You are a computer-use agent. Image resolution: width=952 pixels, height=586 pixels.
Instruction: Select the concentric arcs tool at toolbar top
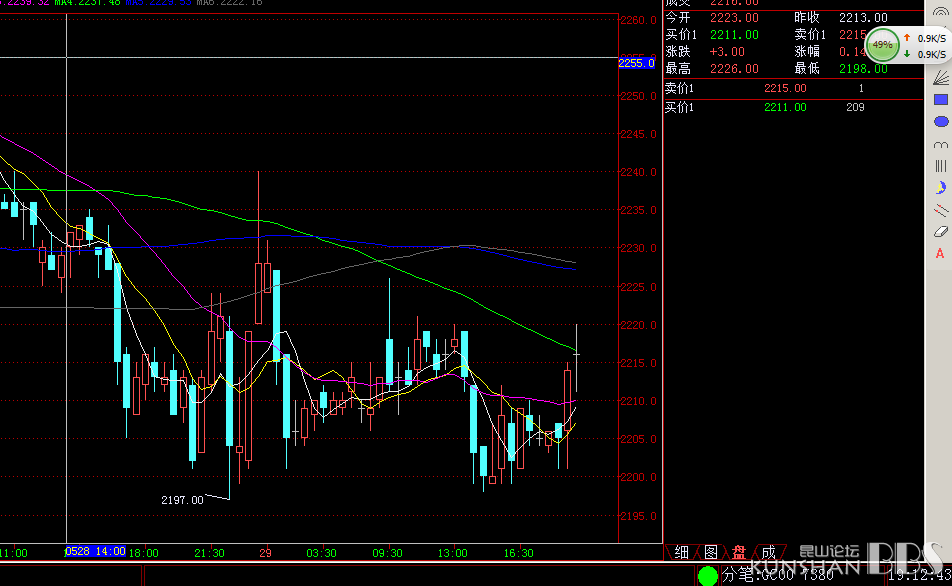940,11
